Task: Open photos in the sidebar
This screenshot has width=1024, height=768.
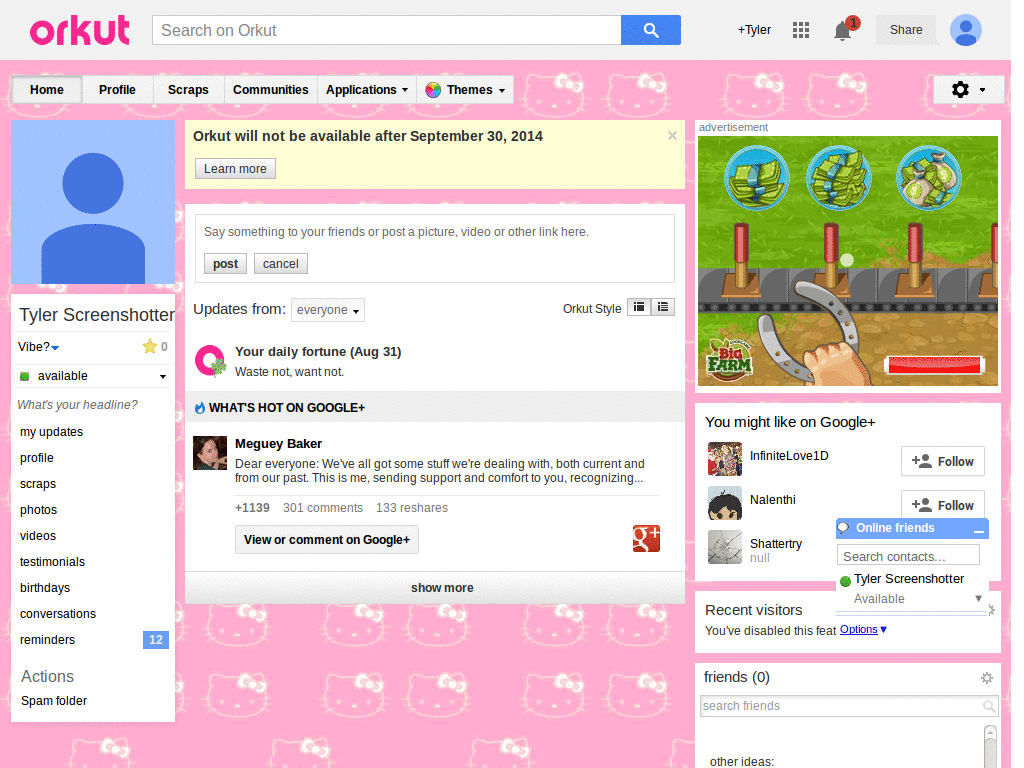Action: tap(39, 510)
